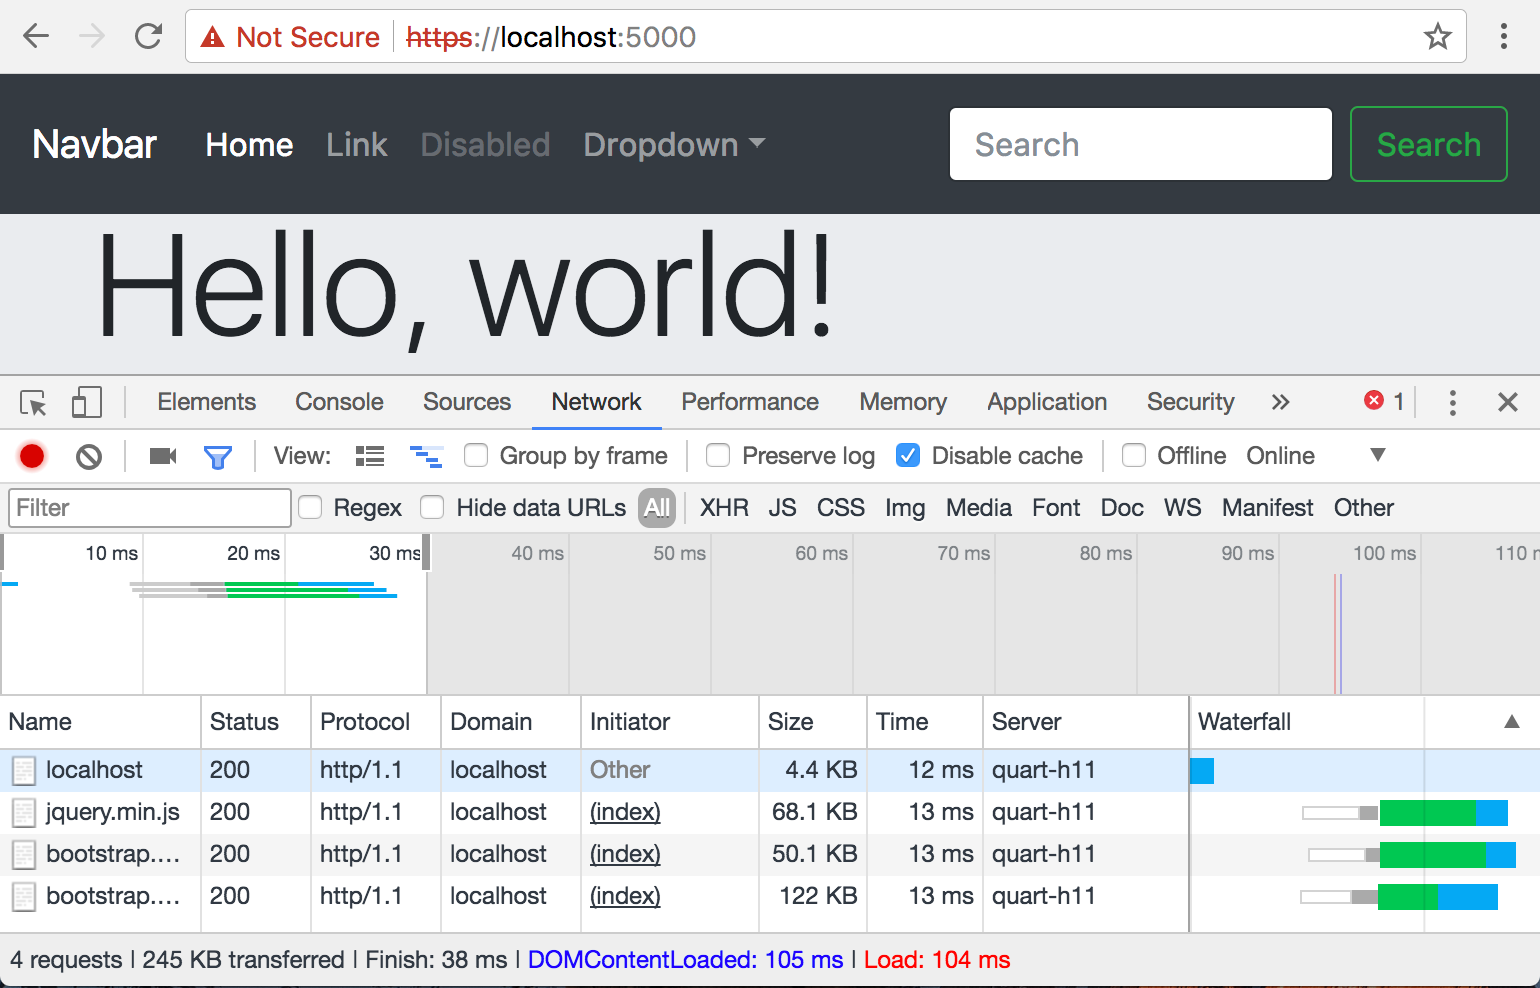Clear the network requests log
Image resolution: width=1540 pixels, height=988 pixels.
[88, 455]
